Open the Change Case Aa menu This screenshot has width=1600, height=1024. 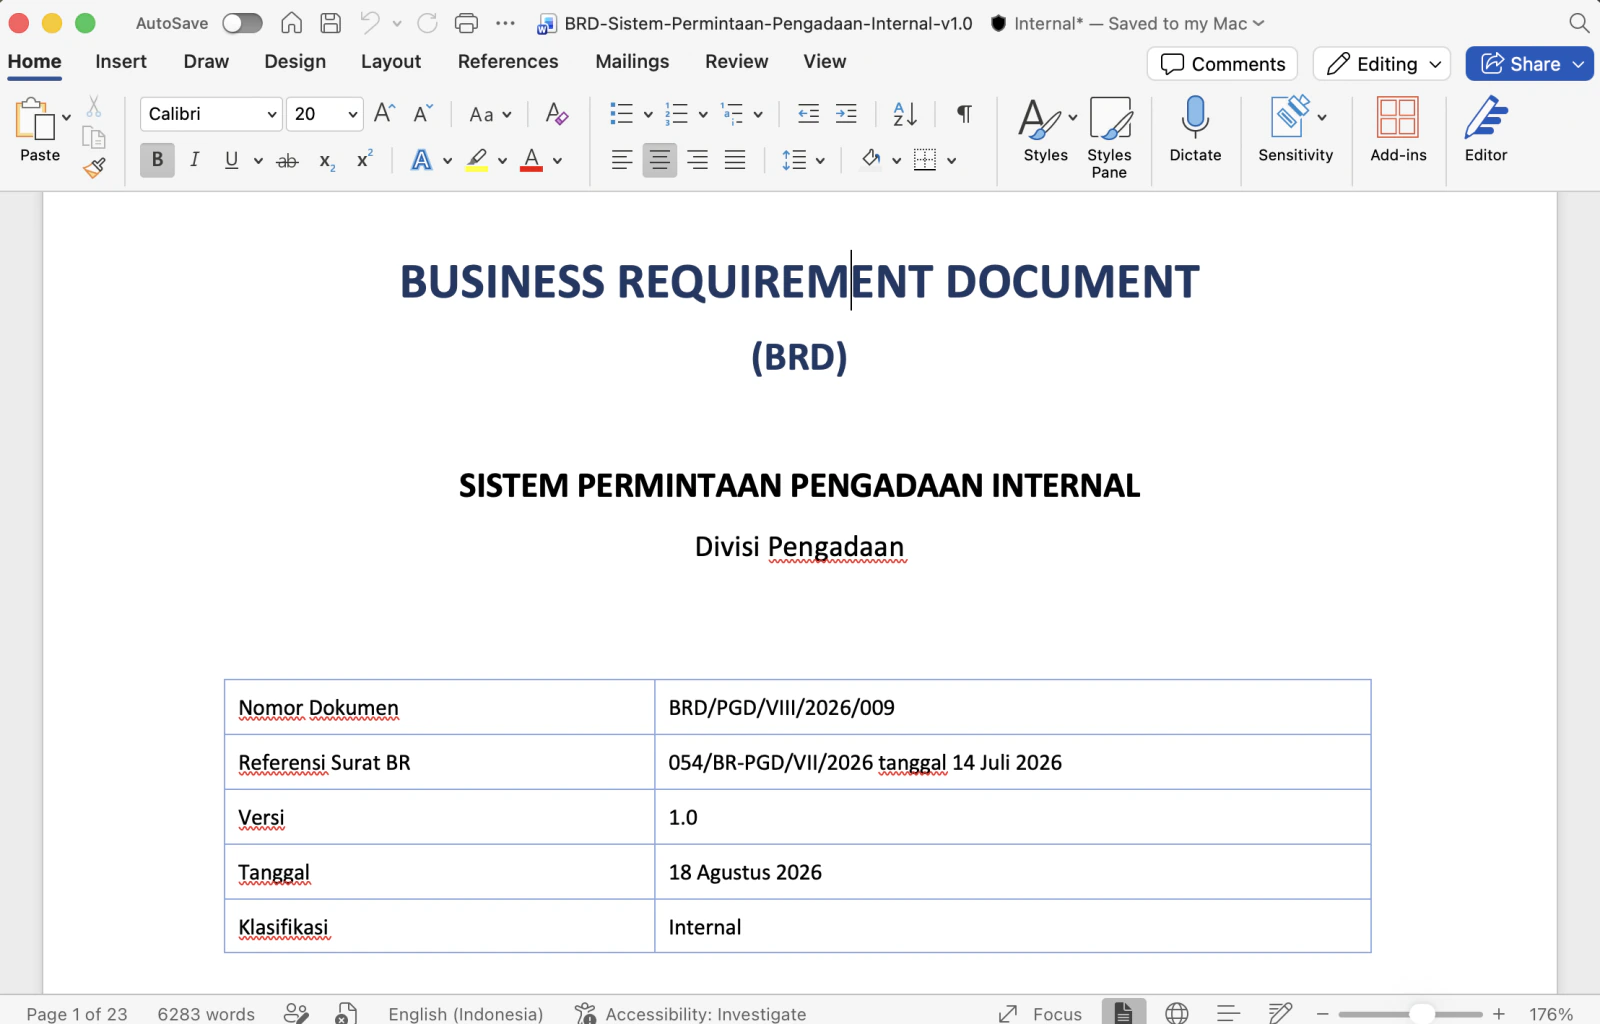click(490, 114)
